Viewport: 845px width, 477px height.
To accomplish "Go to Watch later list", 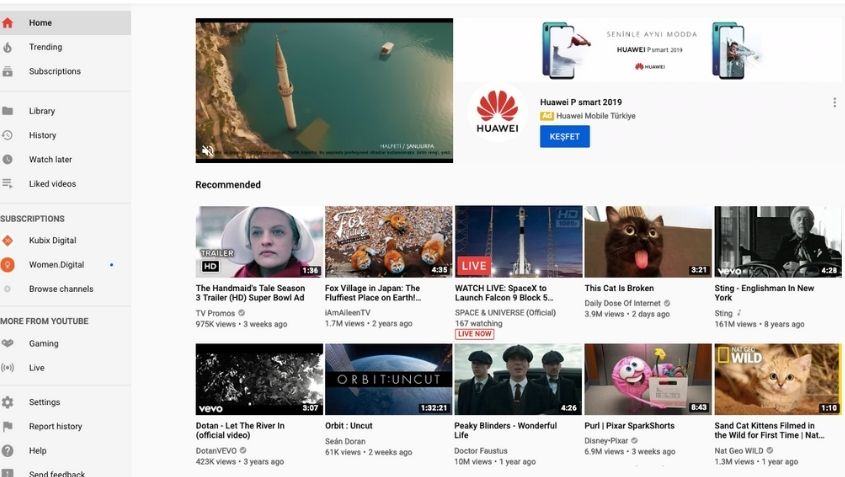I will (65, 160).
